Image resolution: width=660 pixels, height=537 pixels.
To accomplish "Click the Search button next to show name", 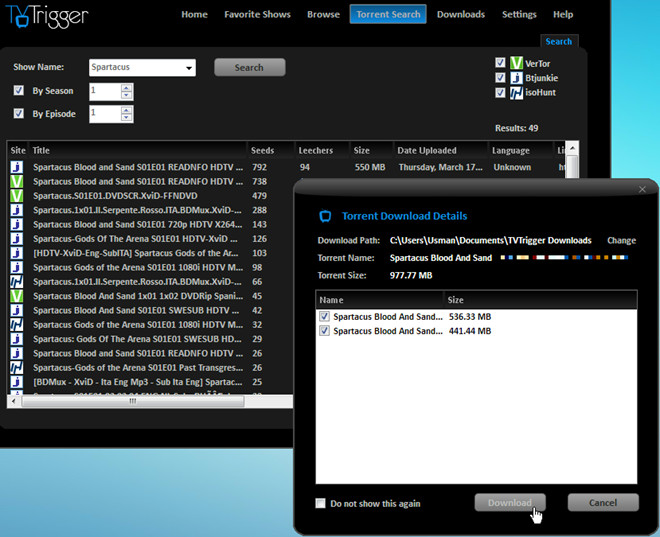I will [x=250, y=67].
